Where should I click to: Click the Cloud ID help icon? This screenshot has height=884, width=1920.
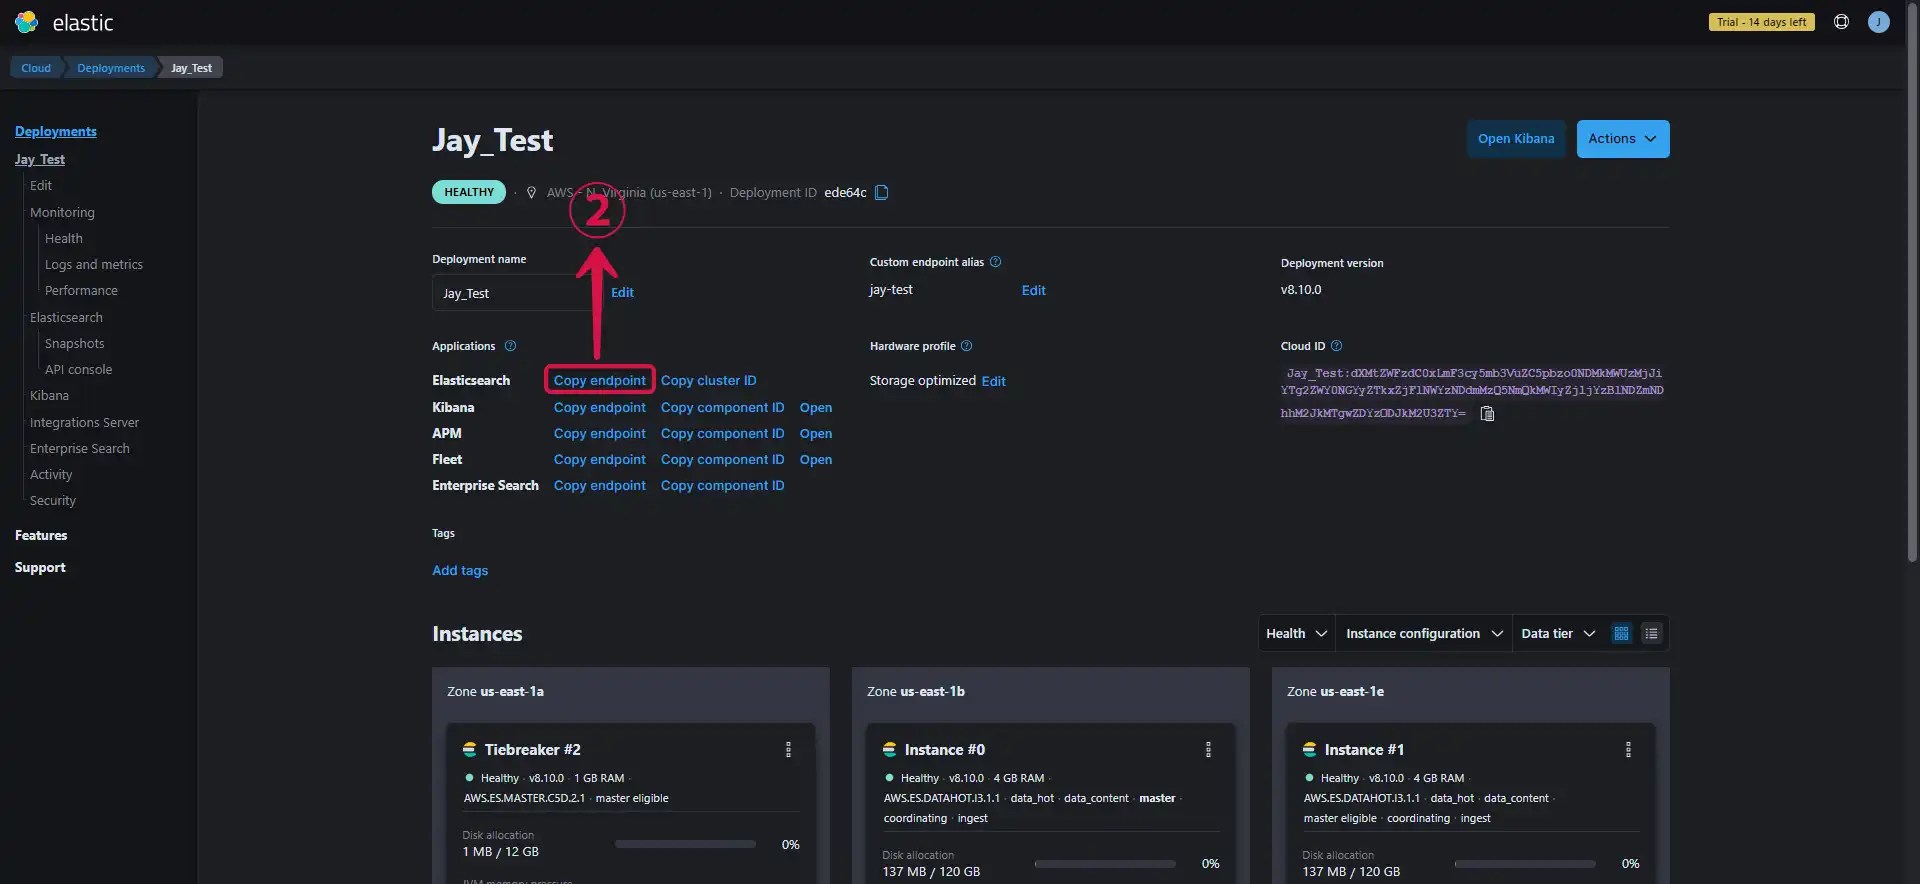click(x=1336, y=346)
